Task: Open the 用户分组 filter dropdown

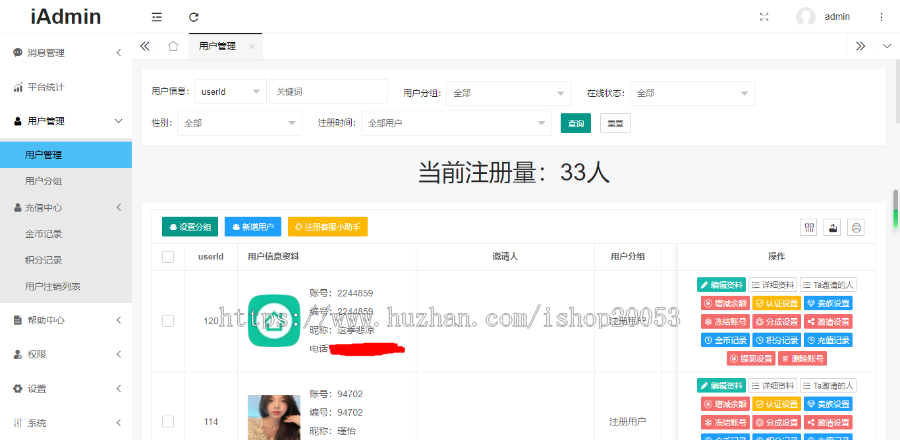Action: click(x=508, y=93)
